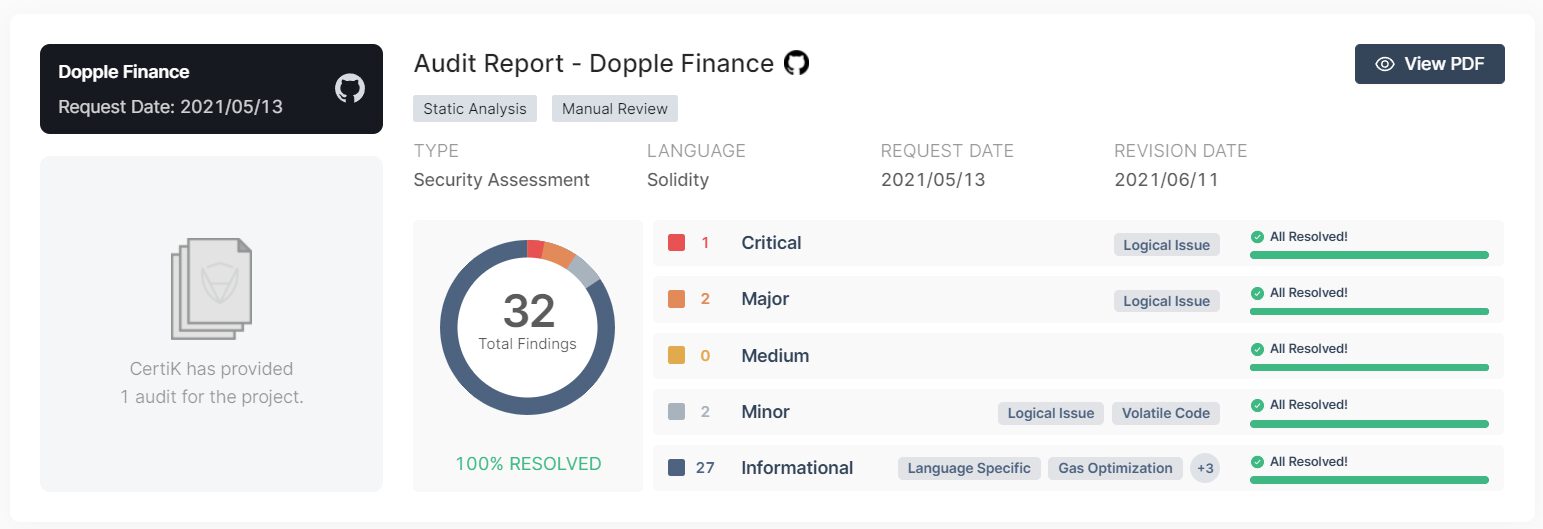The width and height of the screenshot is (1543, 529).
Task: Click green check icon in Critical row
Action: pos(1257,237)
